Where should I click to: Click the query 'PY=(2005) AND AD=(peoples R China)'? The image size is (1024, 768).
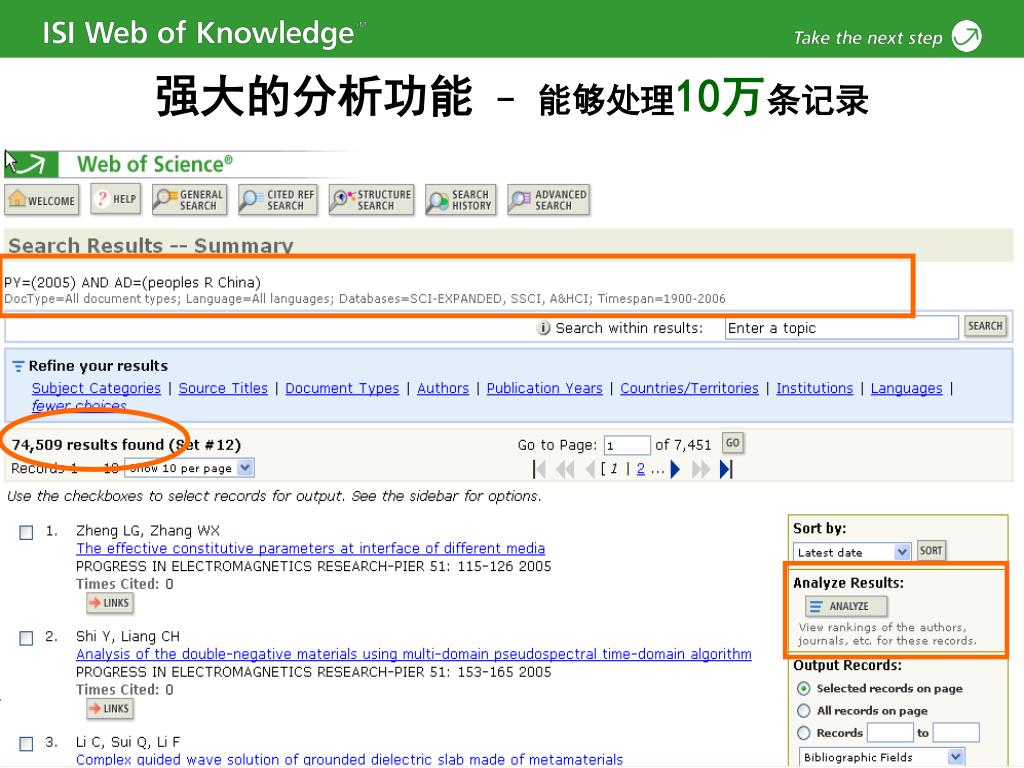pyautogui.click(x=133, y=282)
